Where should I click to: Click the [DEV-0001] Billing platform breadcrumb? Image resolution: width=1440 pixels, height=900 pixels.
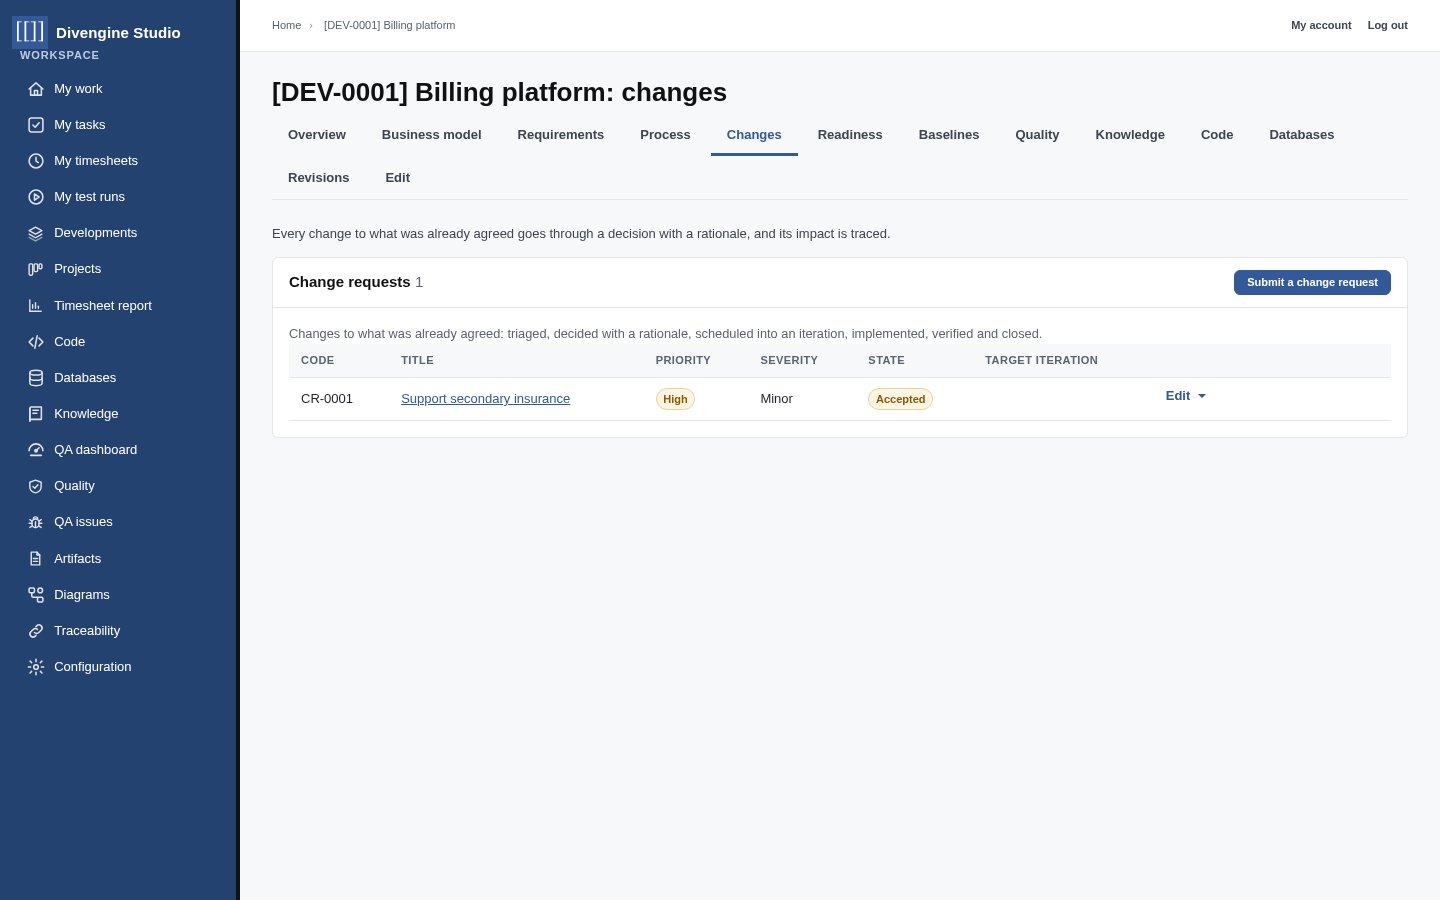click(x=389, y=25)
